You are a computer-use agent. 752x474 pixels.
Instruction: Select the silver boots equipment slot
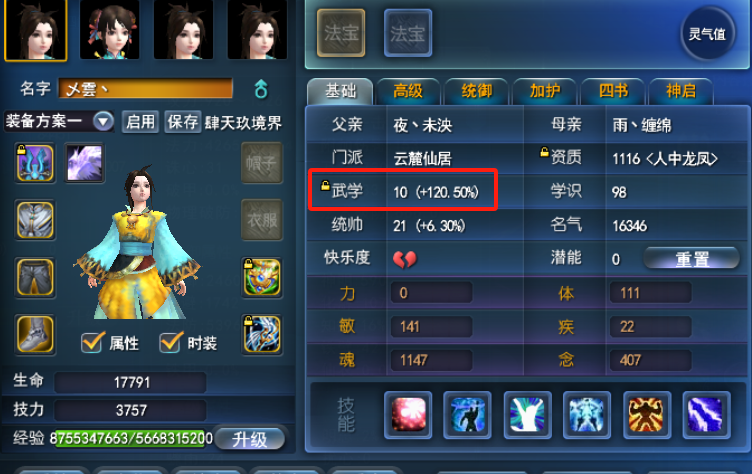point(35,334)
